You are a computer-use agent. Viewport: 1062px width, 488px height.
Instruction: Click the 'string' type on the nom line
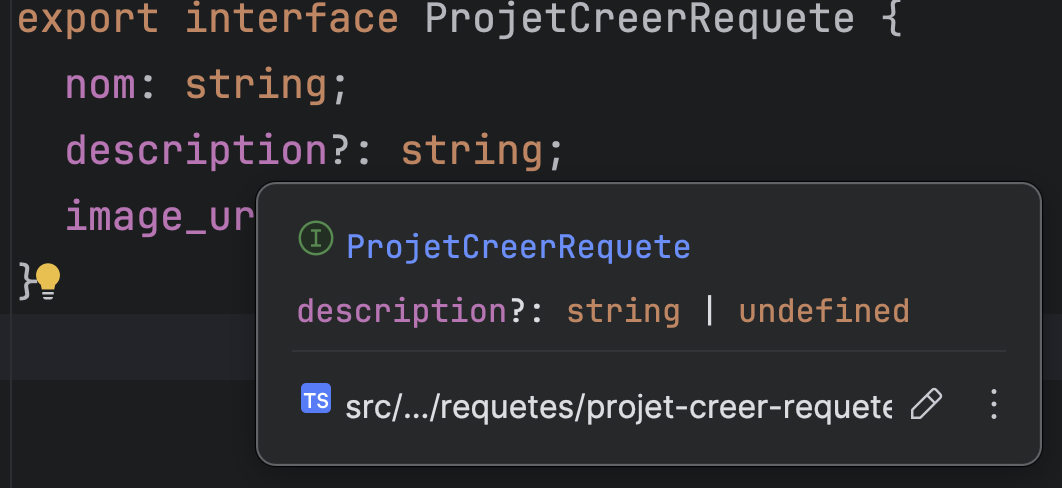coord(256,85)
